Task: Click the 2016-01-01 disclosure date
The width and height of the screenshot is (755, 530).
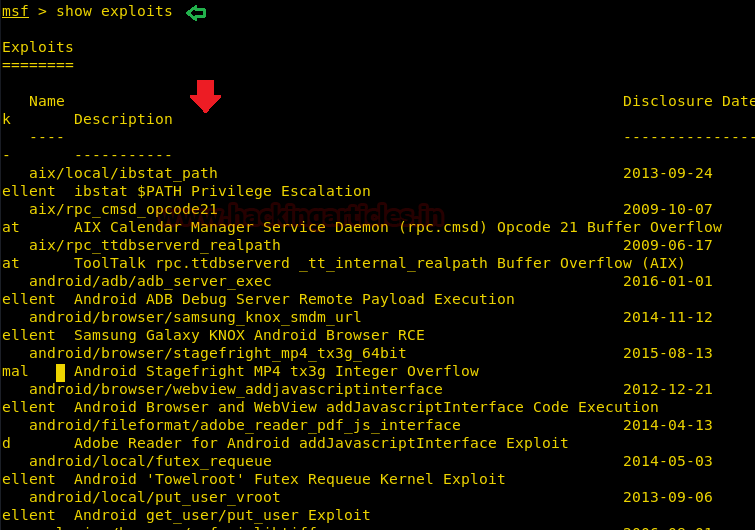Action: point(667,281)
